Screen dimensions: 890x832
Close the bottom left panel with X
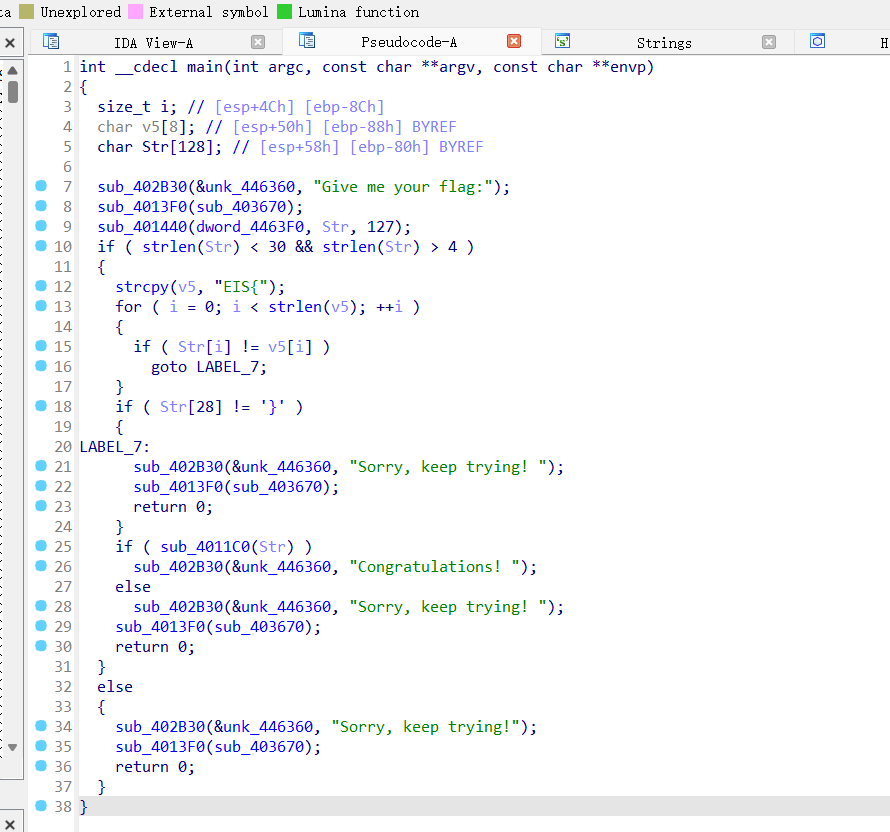10,825
